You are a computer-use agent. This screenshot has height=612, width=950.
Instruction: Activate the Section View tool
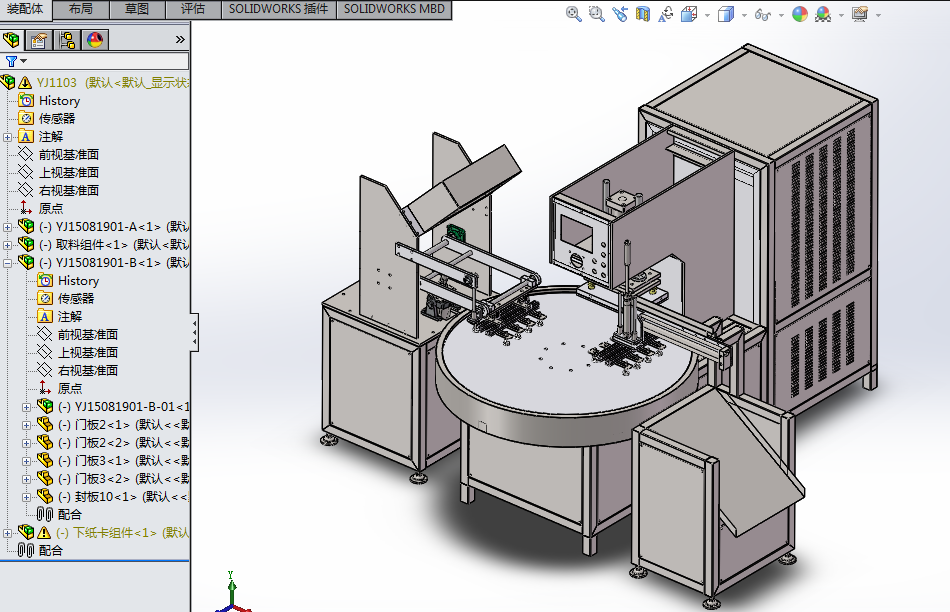pyautogui.click(x=643, y=14)
